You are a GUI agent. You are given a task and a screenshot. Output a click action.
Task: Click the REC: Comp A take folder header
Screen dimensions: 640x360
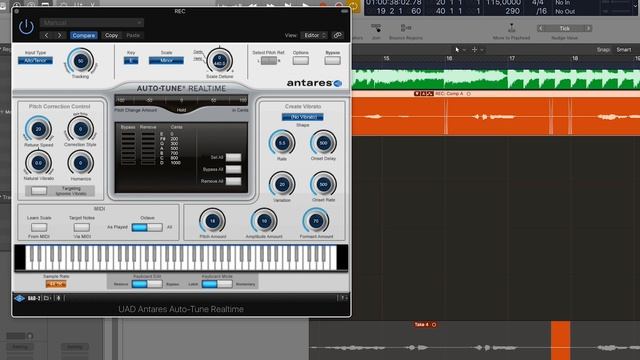tap(449, 93)
